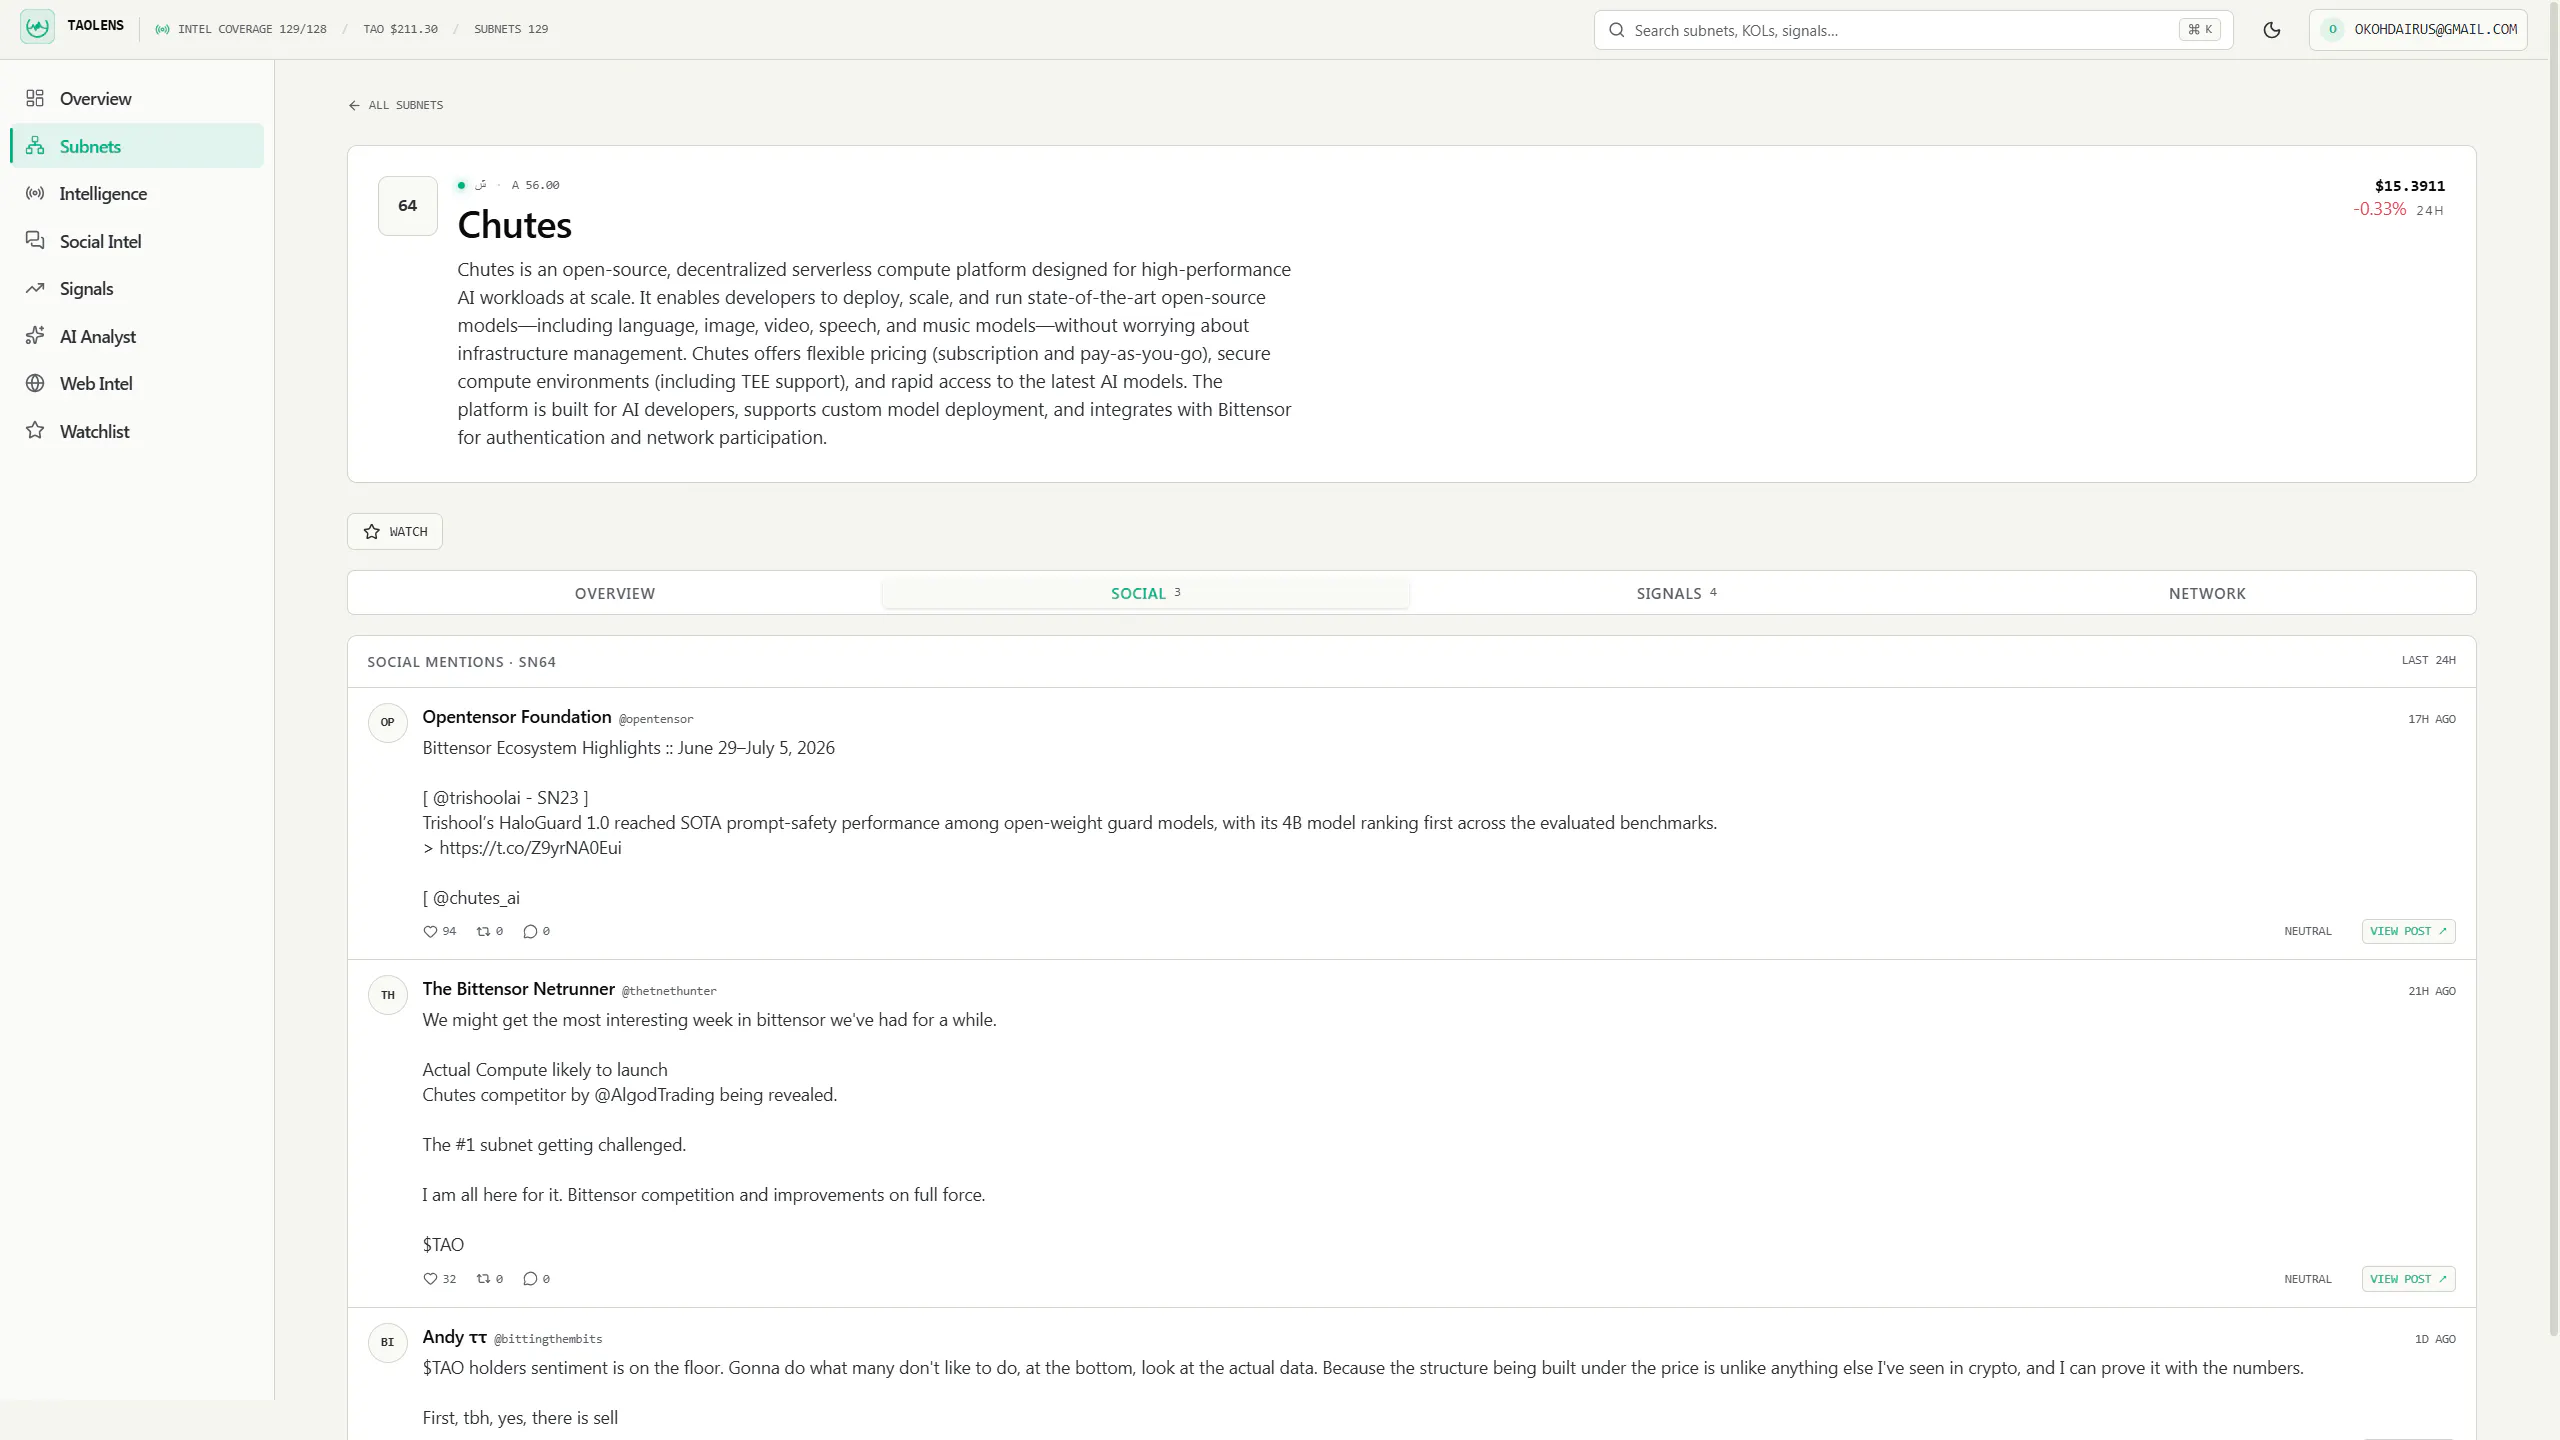
Task: Click the comment icon on the Netrunner post
Action: pyautogui.click(x=530, y=1279)
